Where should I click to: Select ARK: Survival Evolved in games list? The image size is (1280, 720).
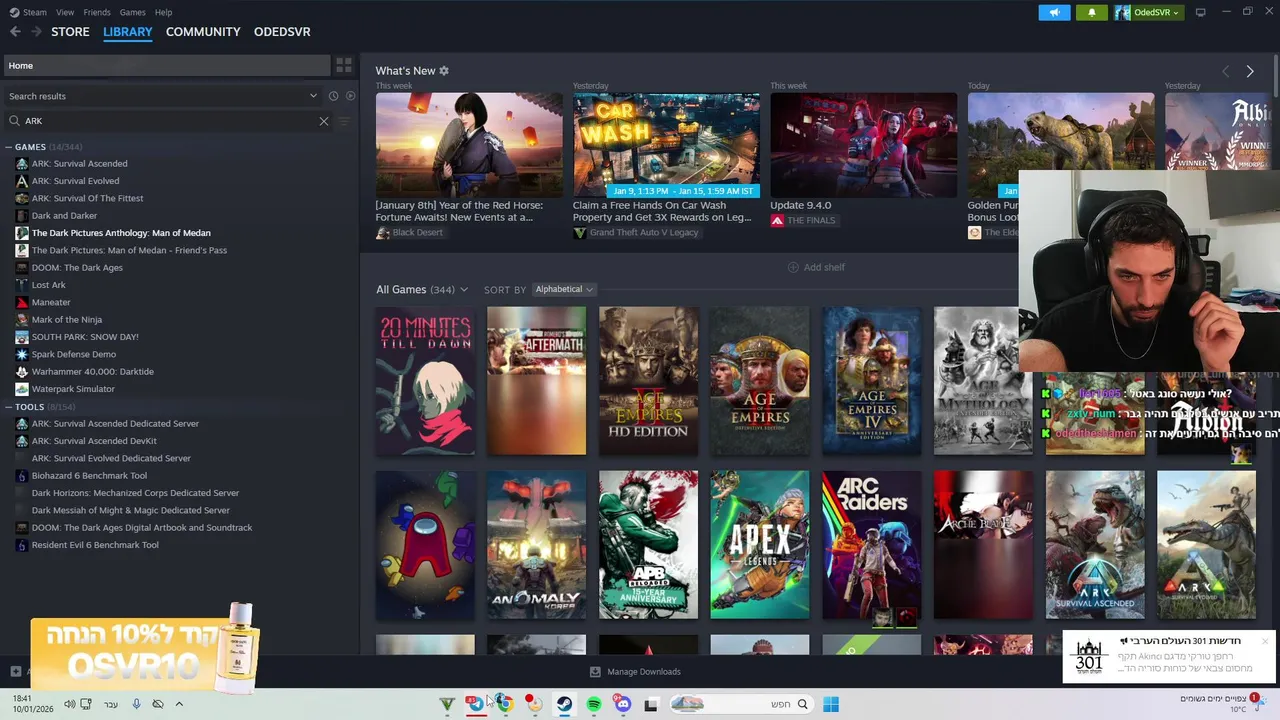click(75, 181)
